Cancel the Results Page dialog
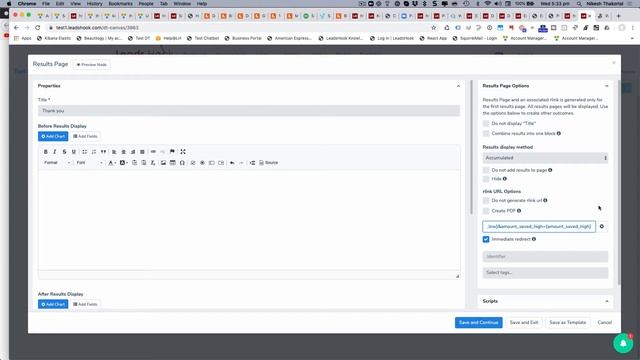The width and height of the screenshot is (640, 360). (x=604, y=322)
